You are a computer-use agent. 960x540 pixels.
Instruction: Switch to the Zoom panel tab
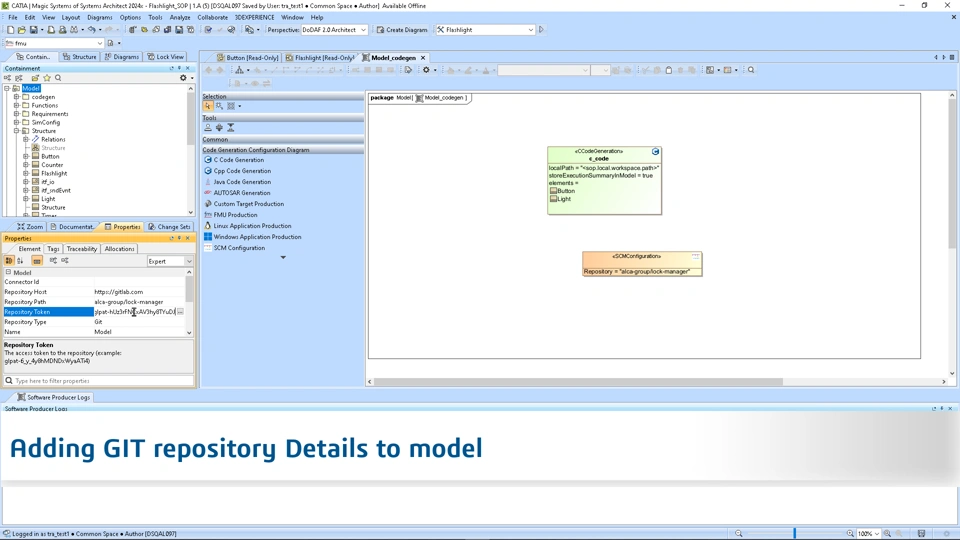(x=29, y=227)
